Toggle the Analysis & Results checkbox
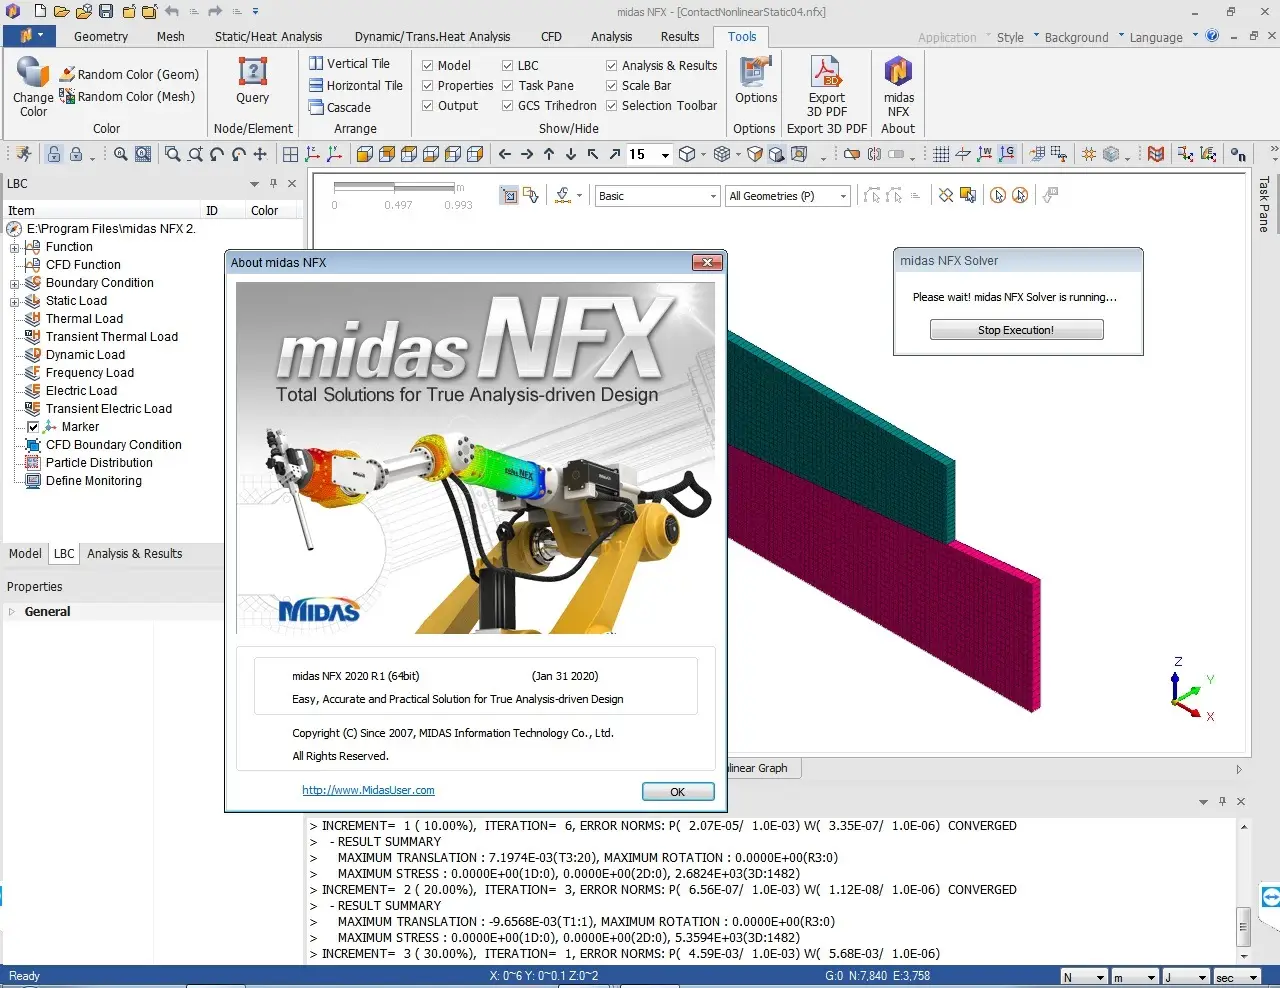This screenshot has height=988, width=1280. tap(611, 65)
